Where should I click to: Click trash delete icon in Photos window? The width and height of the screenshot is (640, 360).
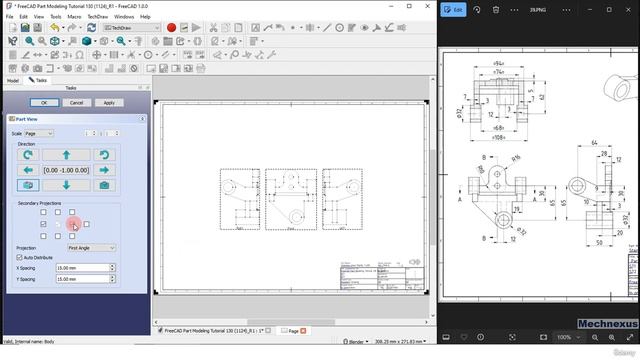coord(496,10)
